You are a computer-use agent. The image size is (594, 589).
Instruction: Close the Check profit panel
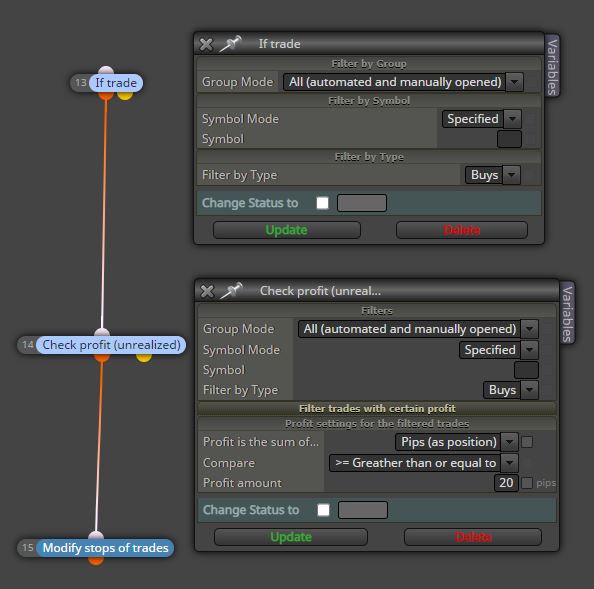[207, 291]
